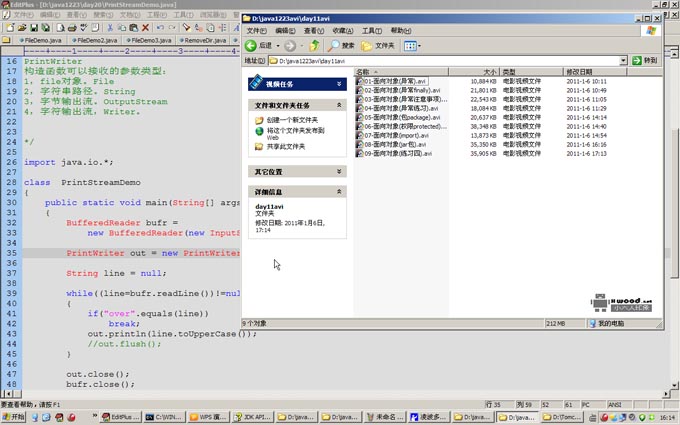Click the Find in Files icon in EditPlus
The image size is (680, 425).
[210, 28]
